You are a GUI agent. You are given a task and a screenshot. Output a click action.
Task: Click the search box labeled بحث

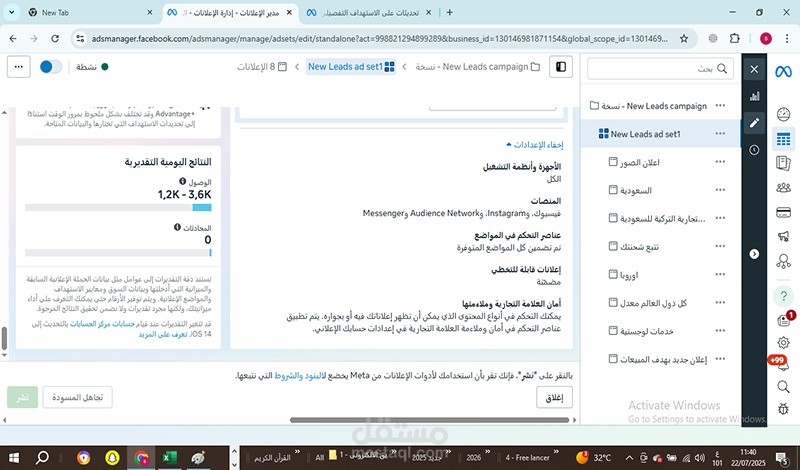[x=660, y=68]
